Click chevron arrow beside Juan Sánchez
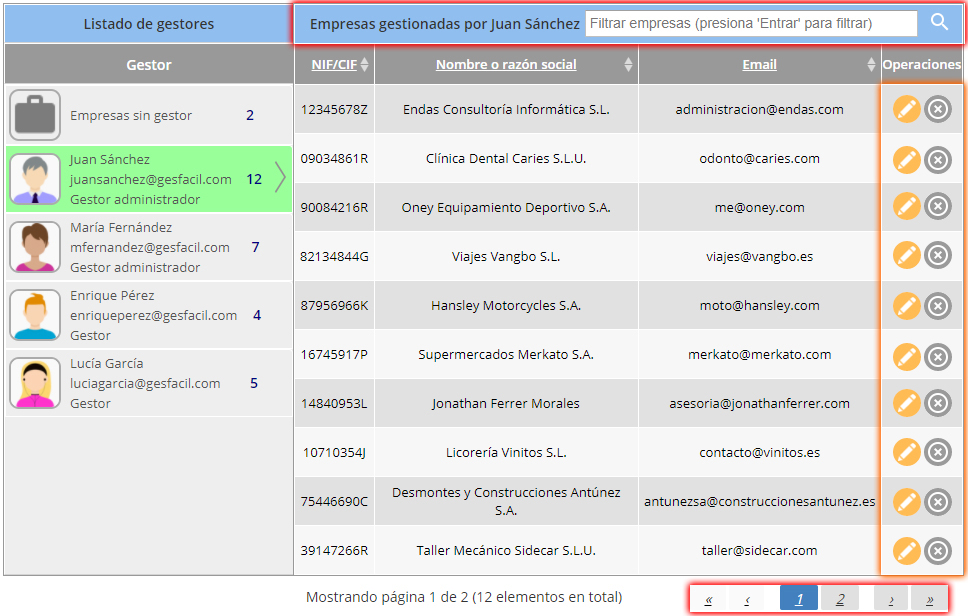 pyautogui.click(x=280, y=178)
